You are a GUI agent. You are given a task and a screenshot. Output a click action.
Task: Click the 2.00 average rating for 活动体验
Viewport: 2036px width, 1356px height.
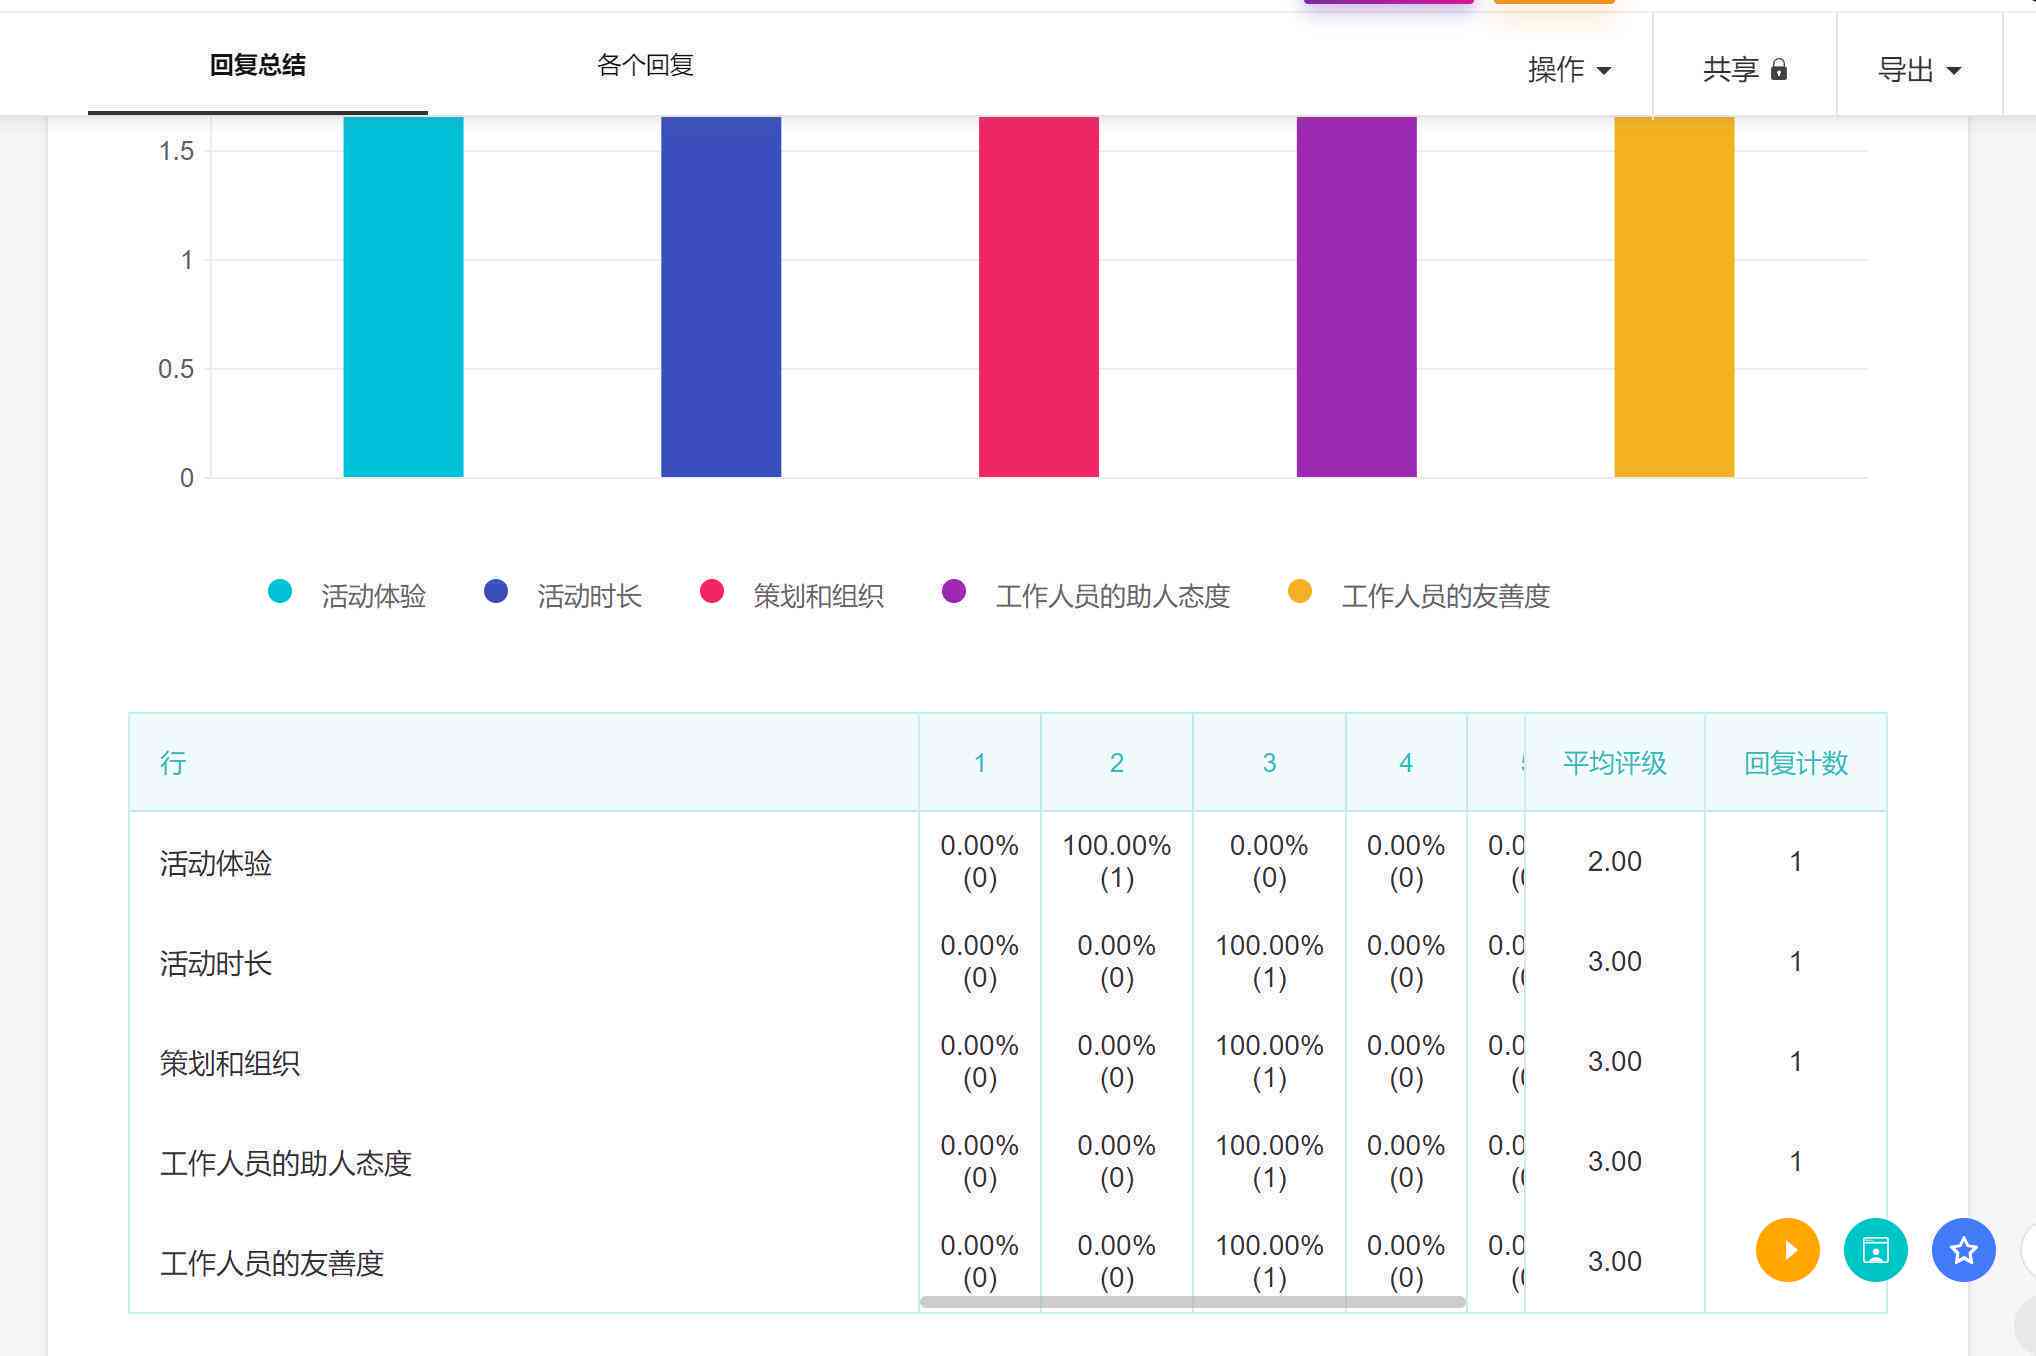[x=1614, y=861]
